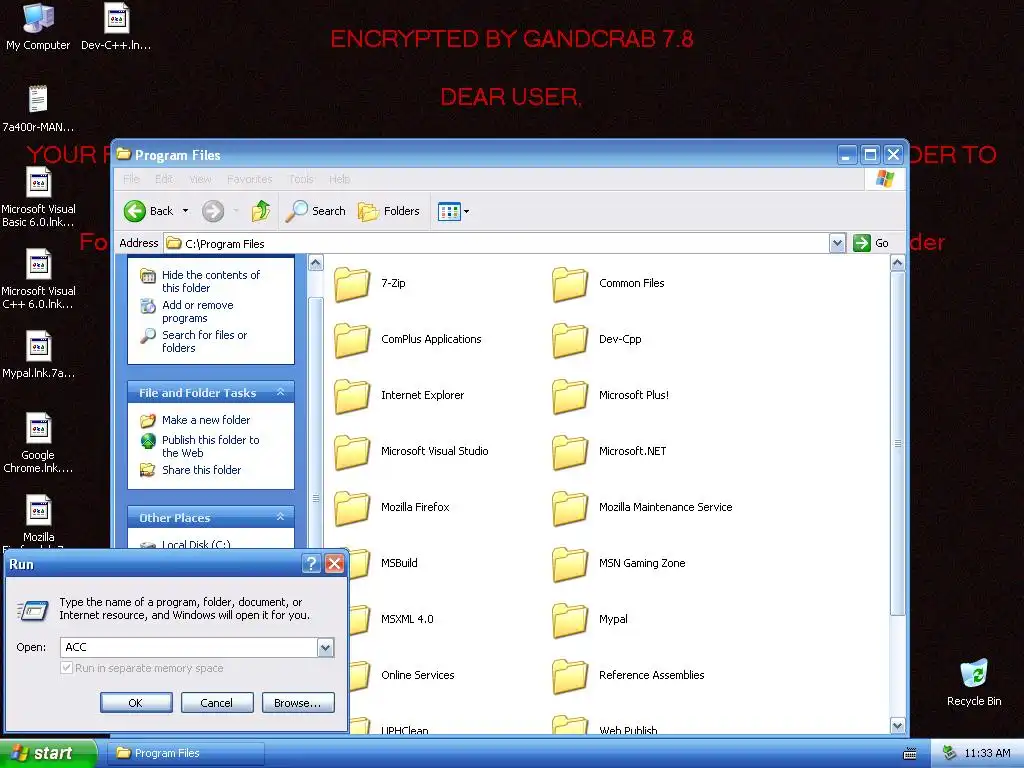Select the Mypal.lnk desktop file

38,355
